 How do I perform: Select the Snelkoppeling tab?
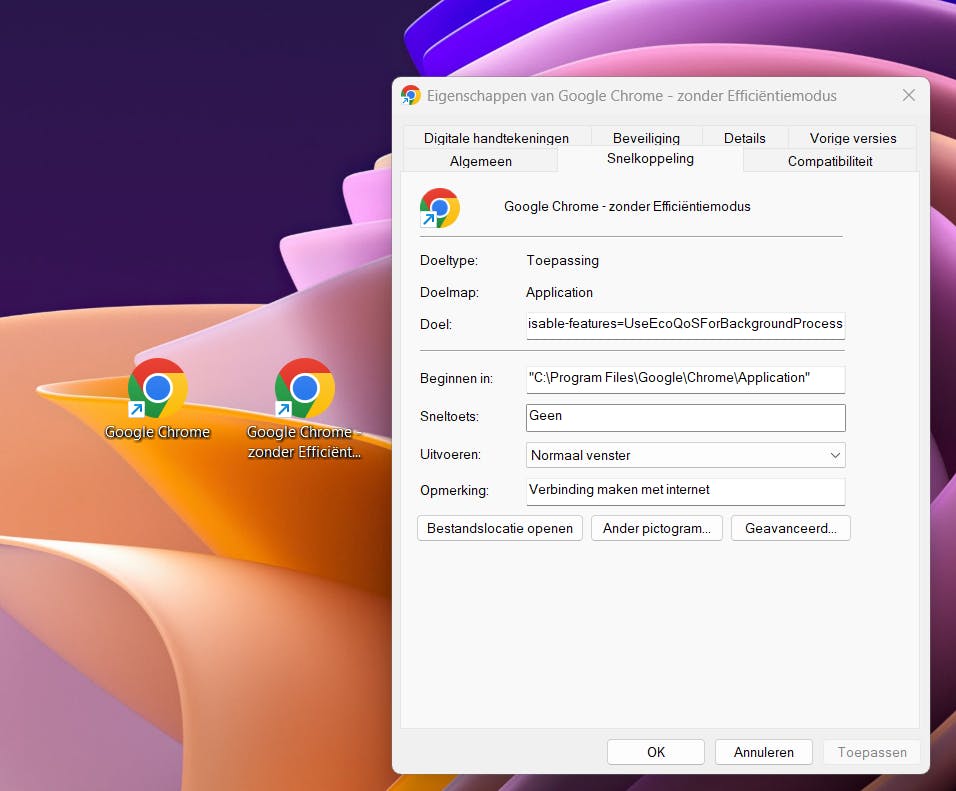click(x=650, y=159)
